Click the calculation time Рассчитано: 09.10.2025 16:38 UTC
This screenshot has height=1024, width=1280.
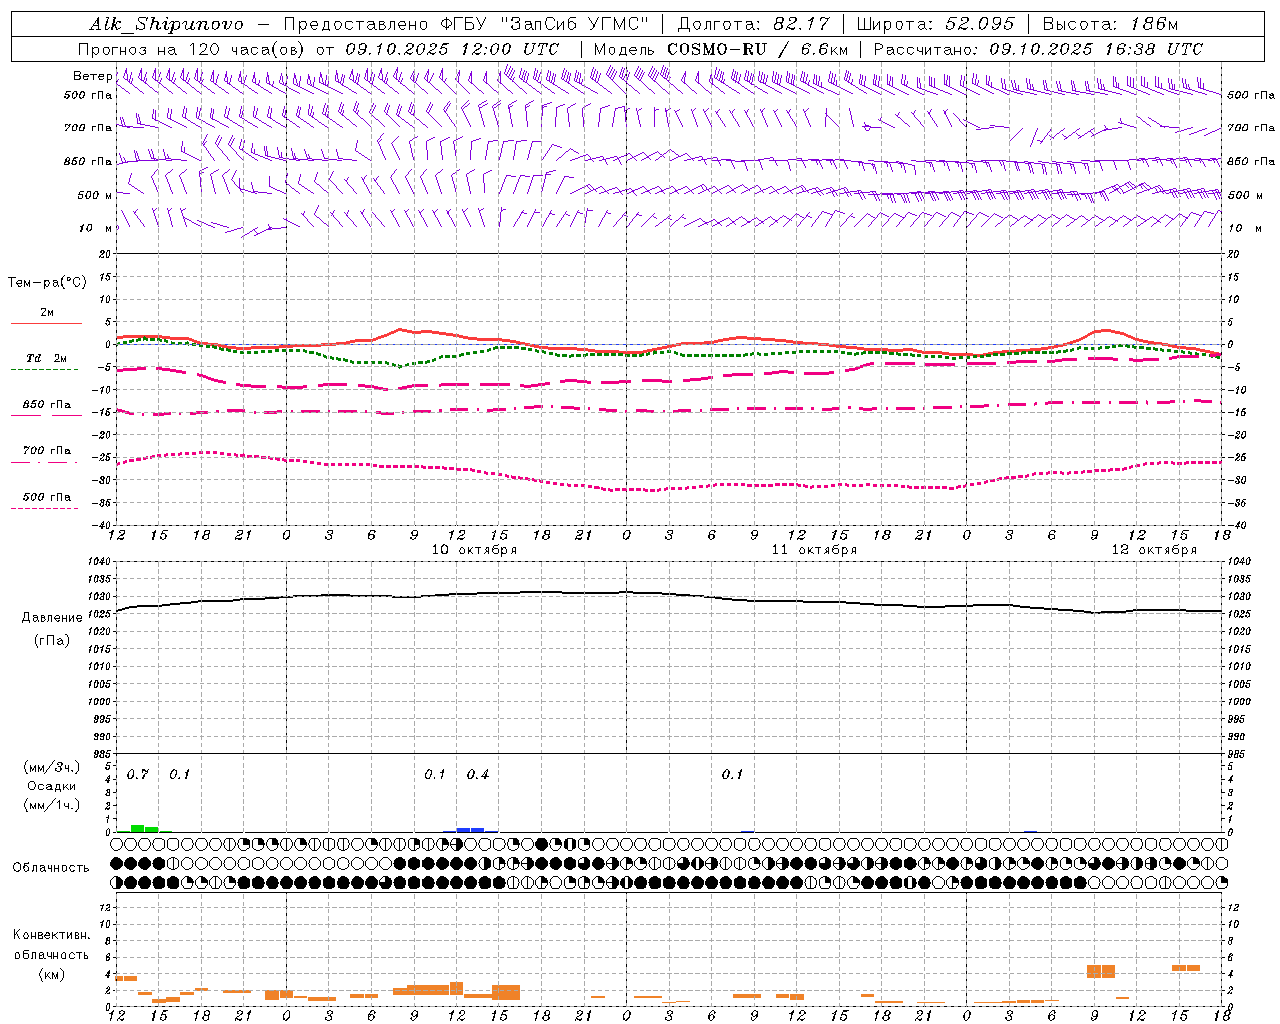1038,49
